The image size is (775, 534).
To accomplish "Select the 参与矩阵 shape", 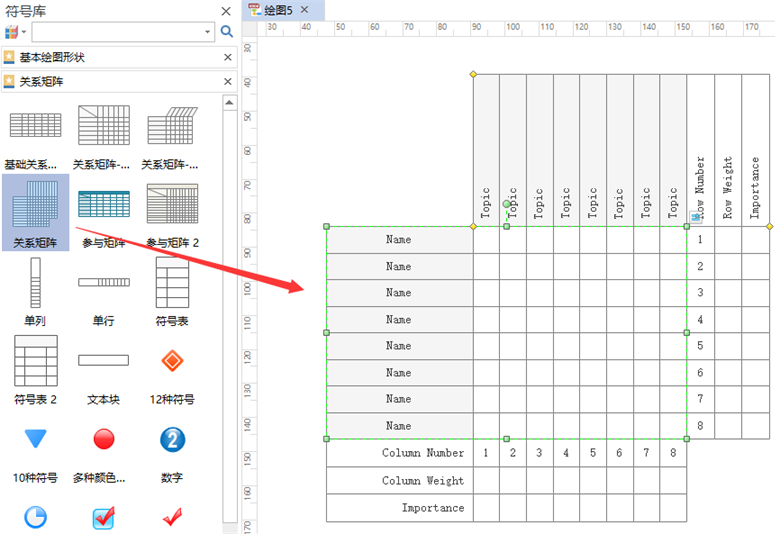I will click(x=104, y=203).
